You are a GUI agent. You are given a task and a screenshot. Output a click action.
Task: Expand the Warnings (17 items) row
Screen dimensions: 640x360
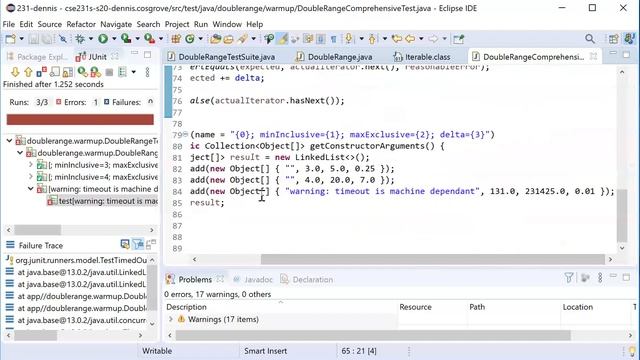(170, 319)
